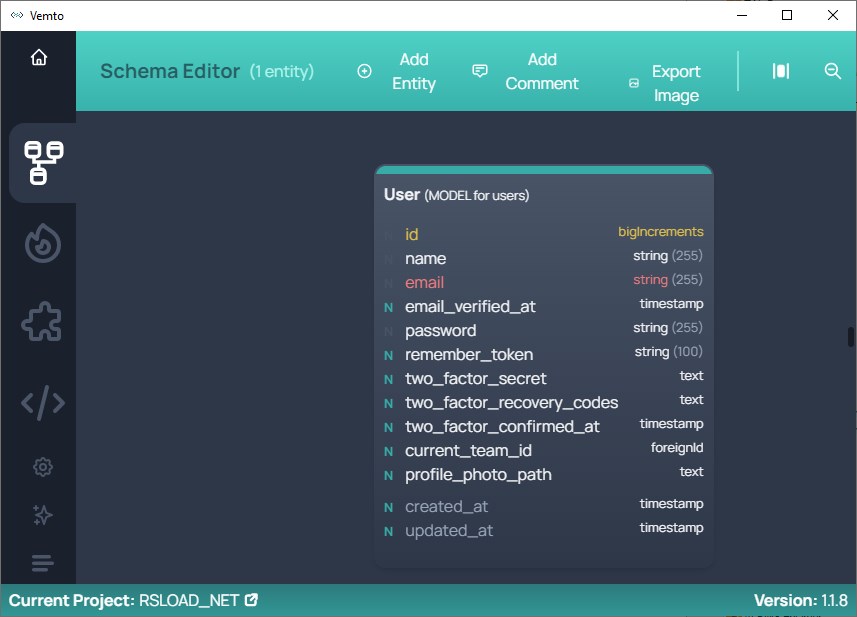
Task: Click the Export Image icon
Action: tap(634, 83)
